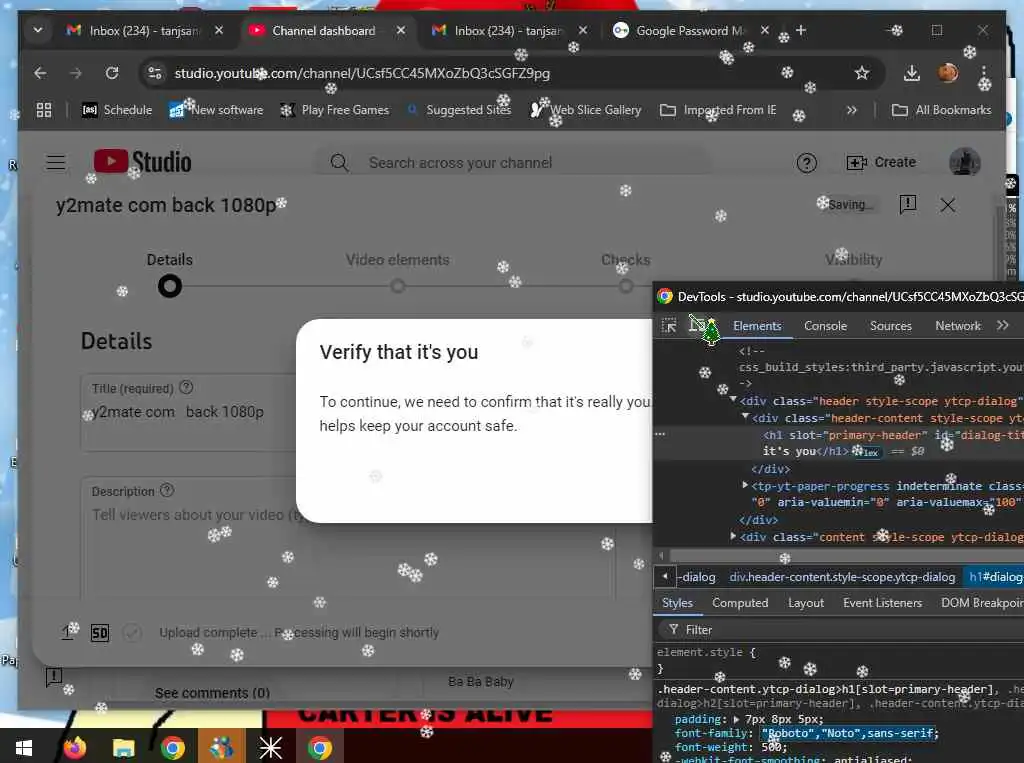Click upload status arrow icon
The width and height of the screenshot is (1024, 763).
67,632
